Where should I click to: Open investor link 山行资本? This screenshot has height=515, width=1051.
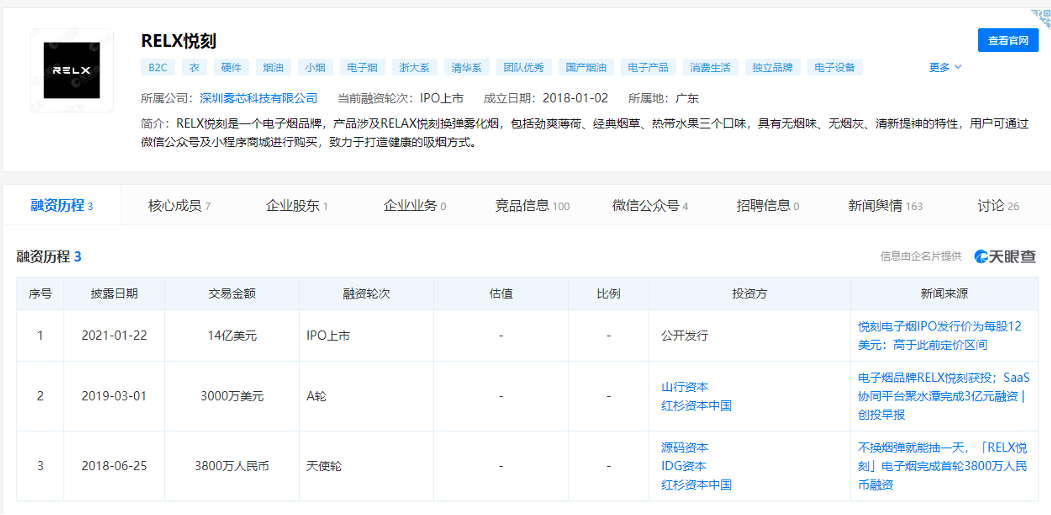pos(685,387)
